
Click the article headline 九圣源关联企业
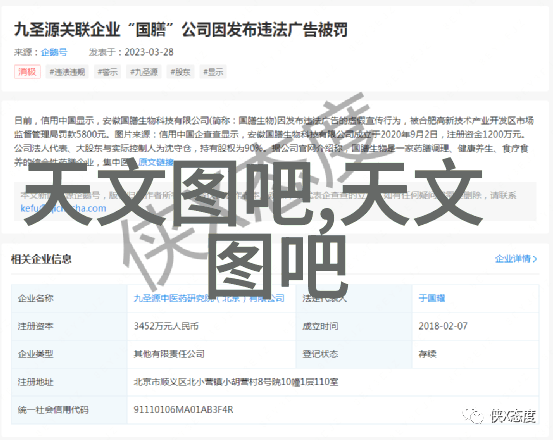point(181,30)
